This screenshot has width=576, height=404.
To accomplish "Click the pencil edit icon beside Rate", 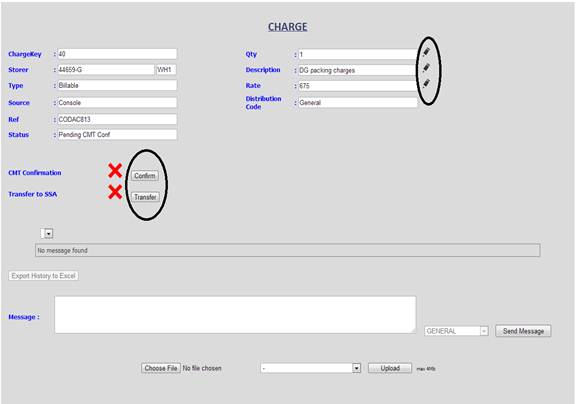I will coord(426,84).
